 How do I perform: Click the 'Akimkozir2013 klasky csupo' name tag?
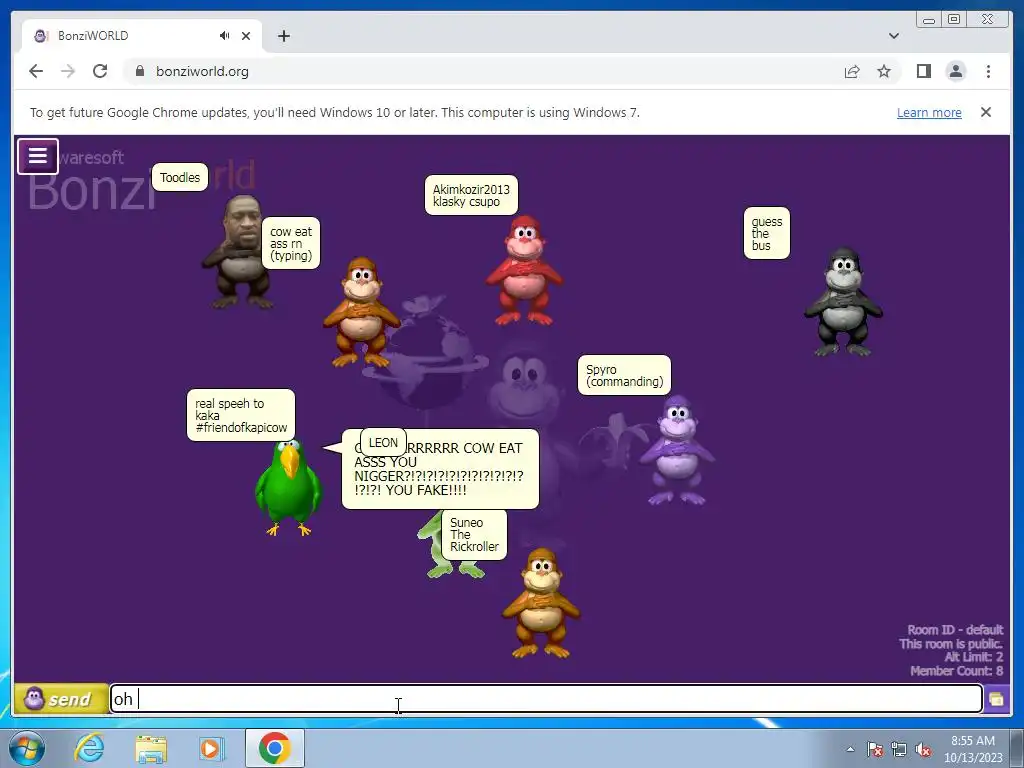point(471,195)
